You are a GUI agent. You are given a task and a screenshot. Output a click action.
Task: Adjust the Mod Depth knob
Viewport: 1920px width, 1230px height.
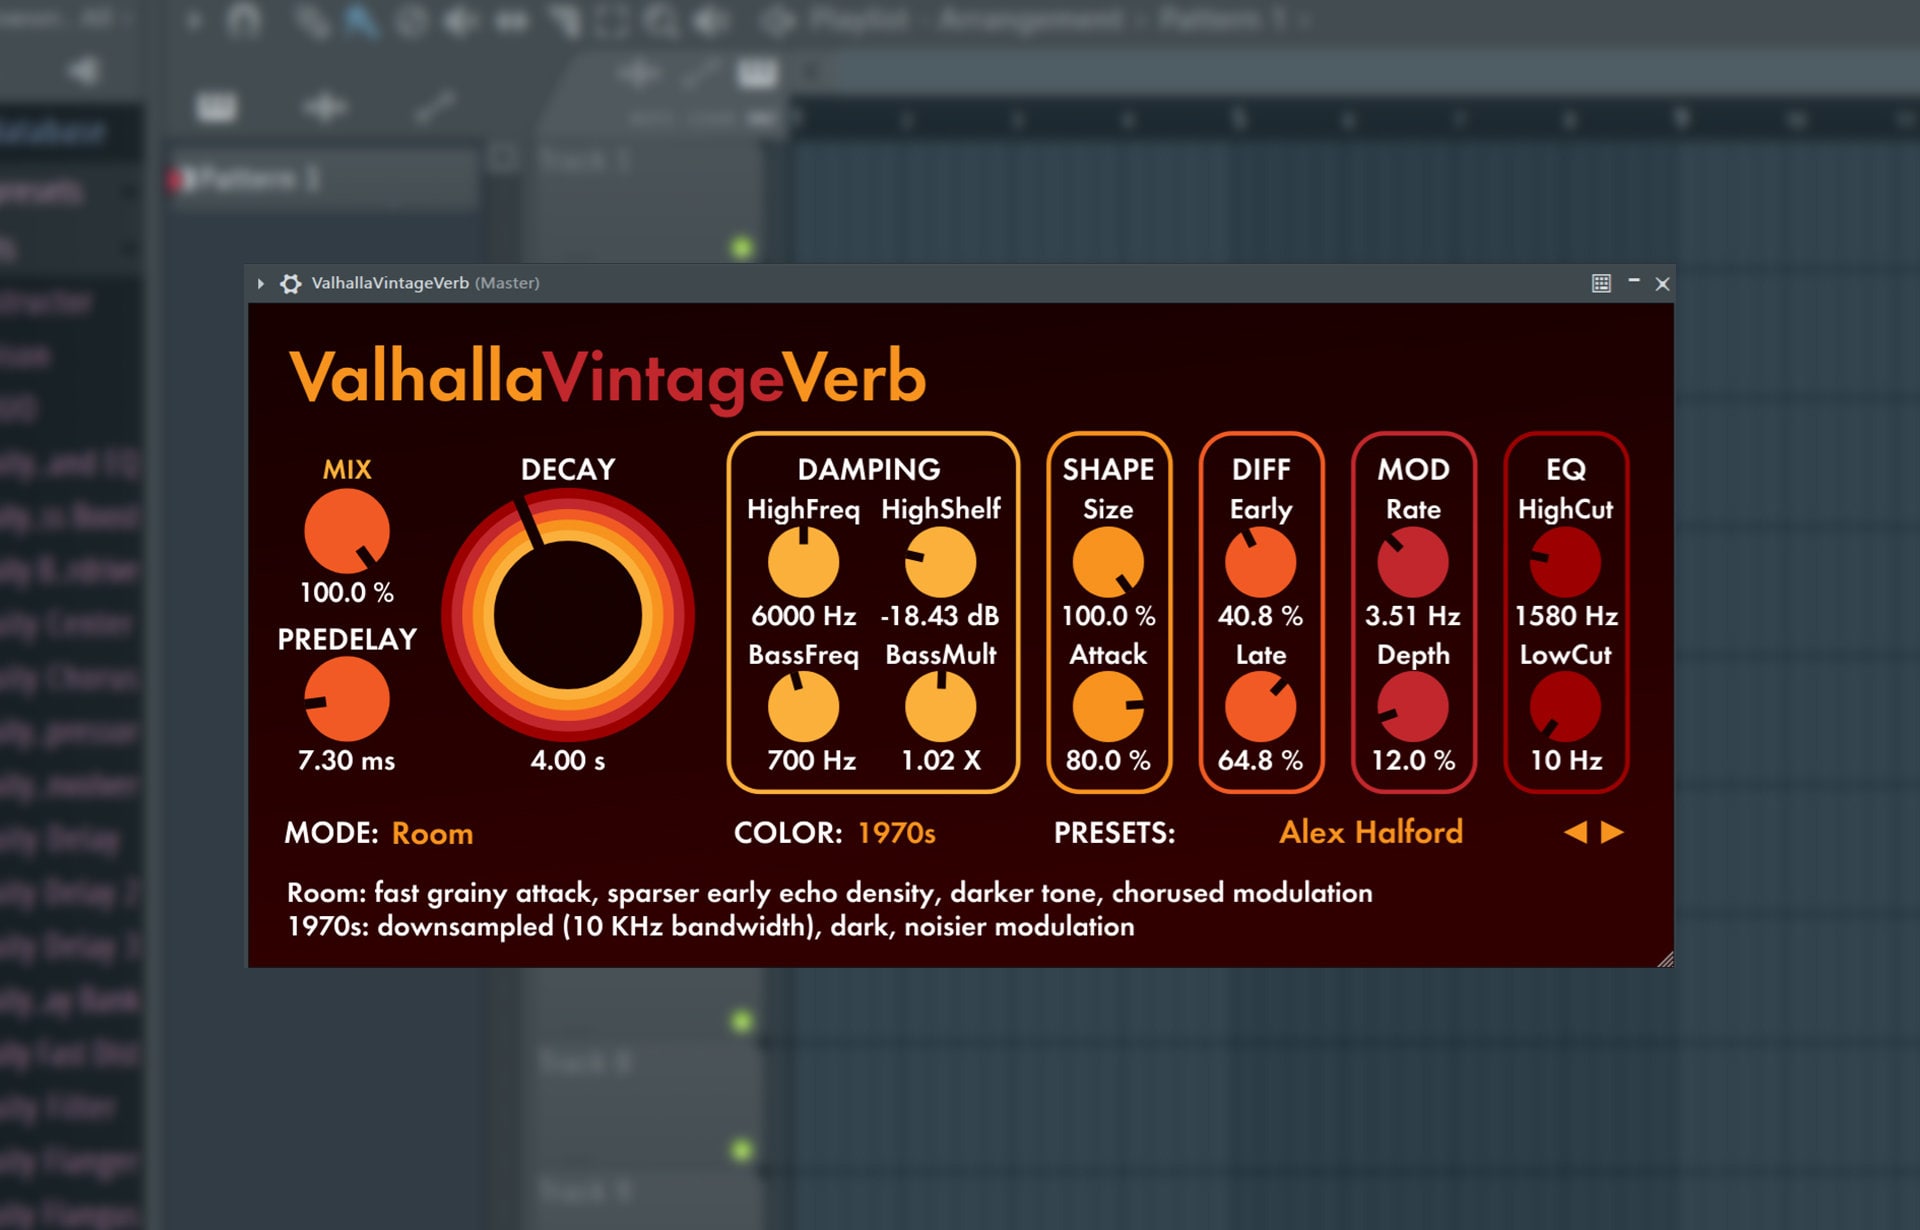click(1413, 707)
